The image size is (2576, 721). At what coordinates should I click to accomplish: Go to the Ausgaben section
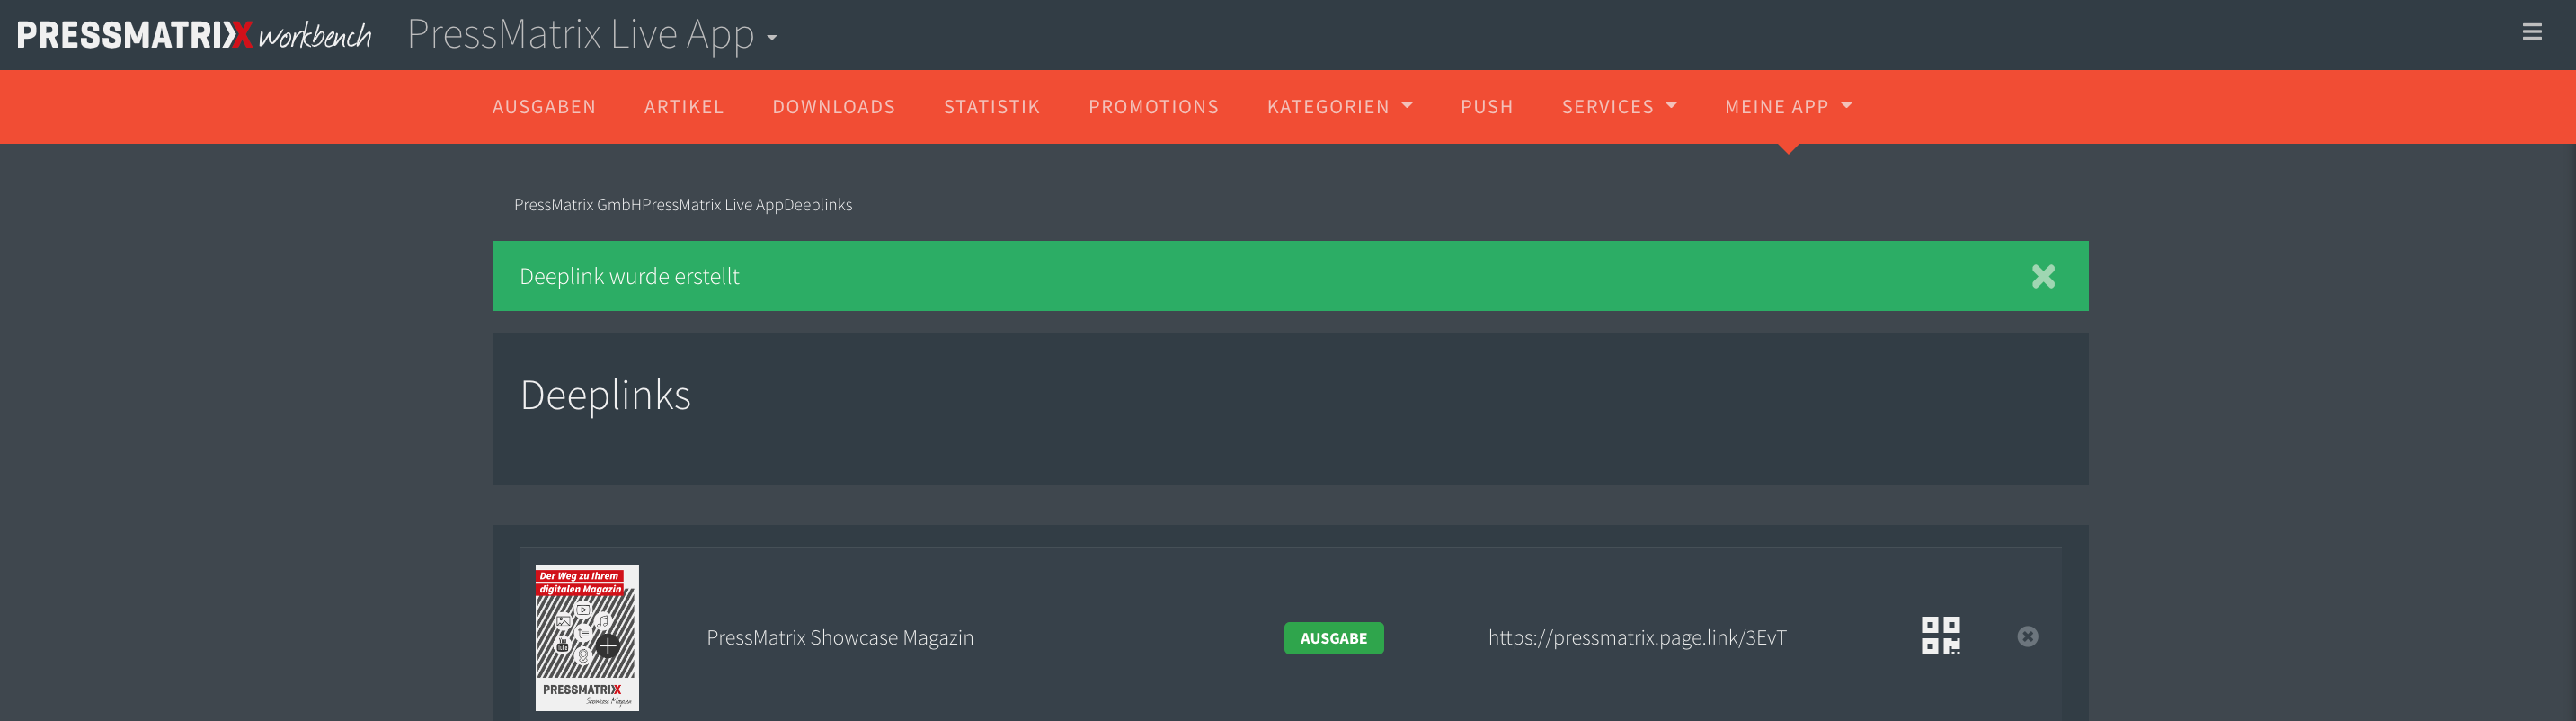(544, 107)
